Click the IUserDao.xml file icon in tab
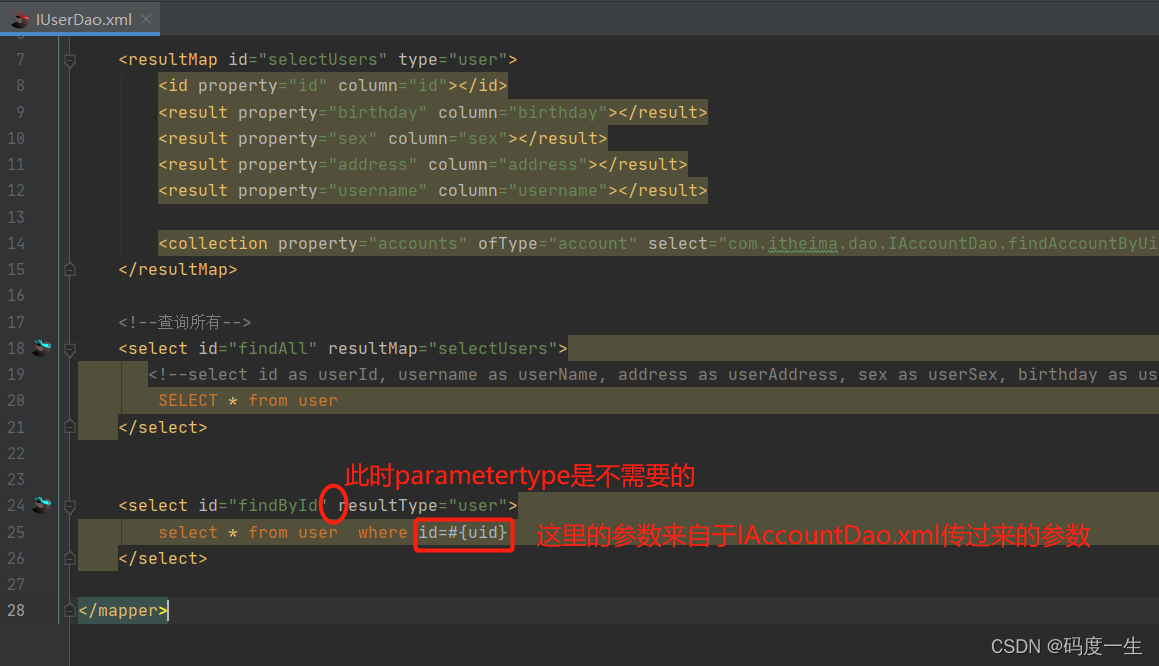The image size is (1159, 666). click(20, 20)
